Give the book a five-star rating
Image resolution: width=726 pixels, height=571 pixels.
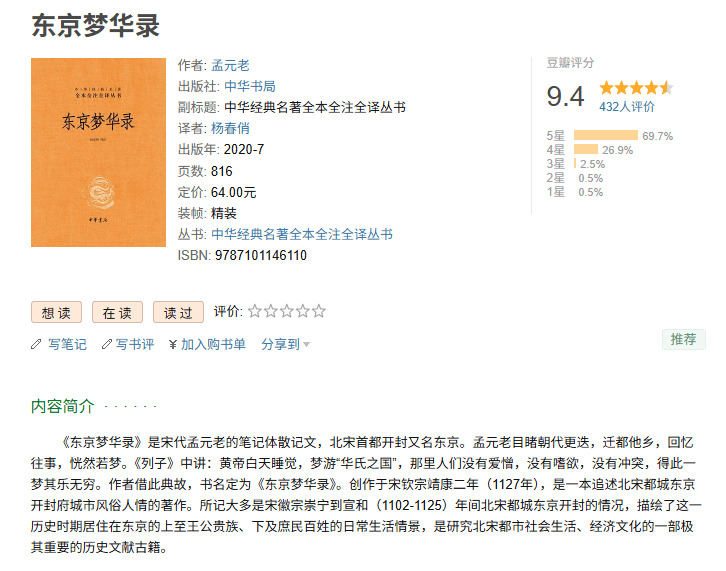tap(319, 311)
